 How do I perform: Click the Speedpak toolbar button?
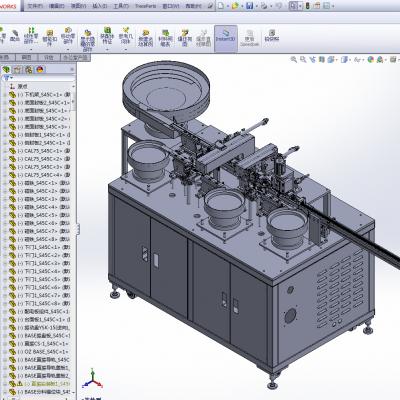249,38
